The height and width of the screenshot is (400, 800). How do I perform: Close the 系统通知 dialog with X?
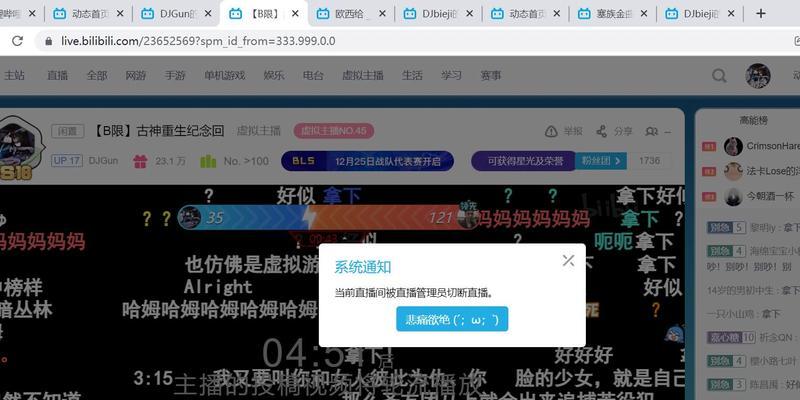pos(568,260)
